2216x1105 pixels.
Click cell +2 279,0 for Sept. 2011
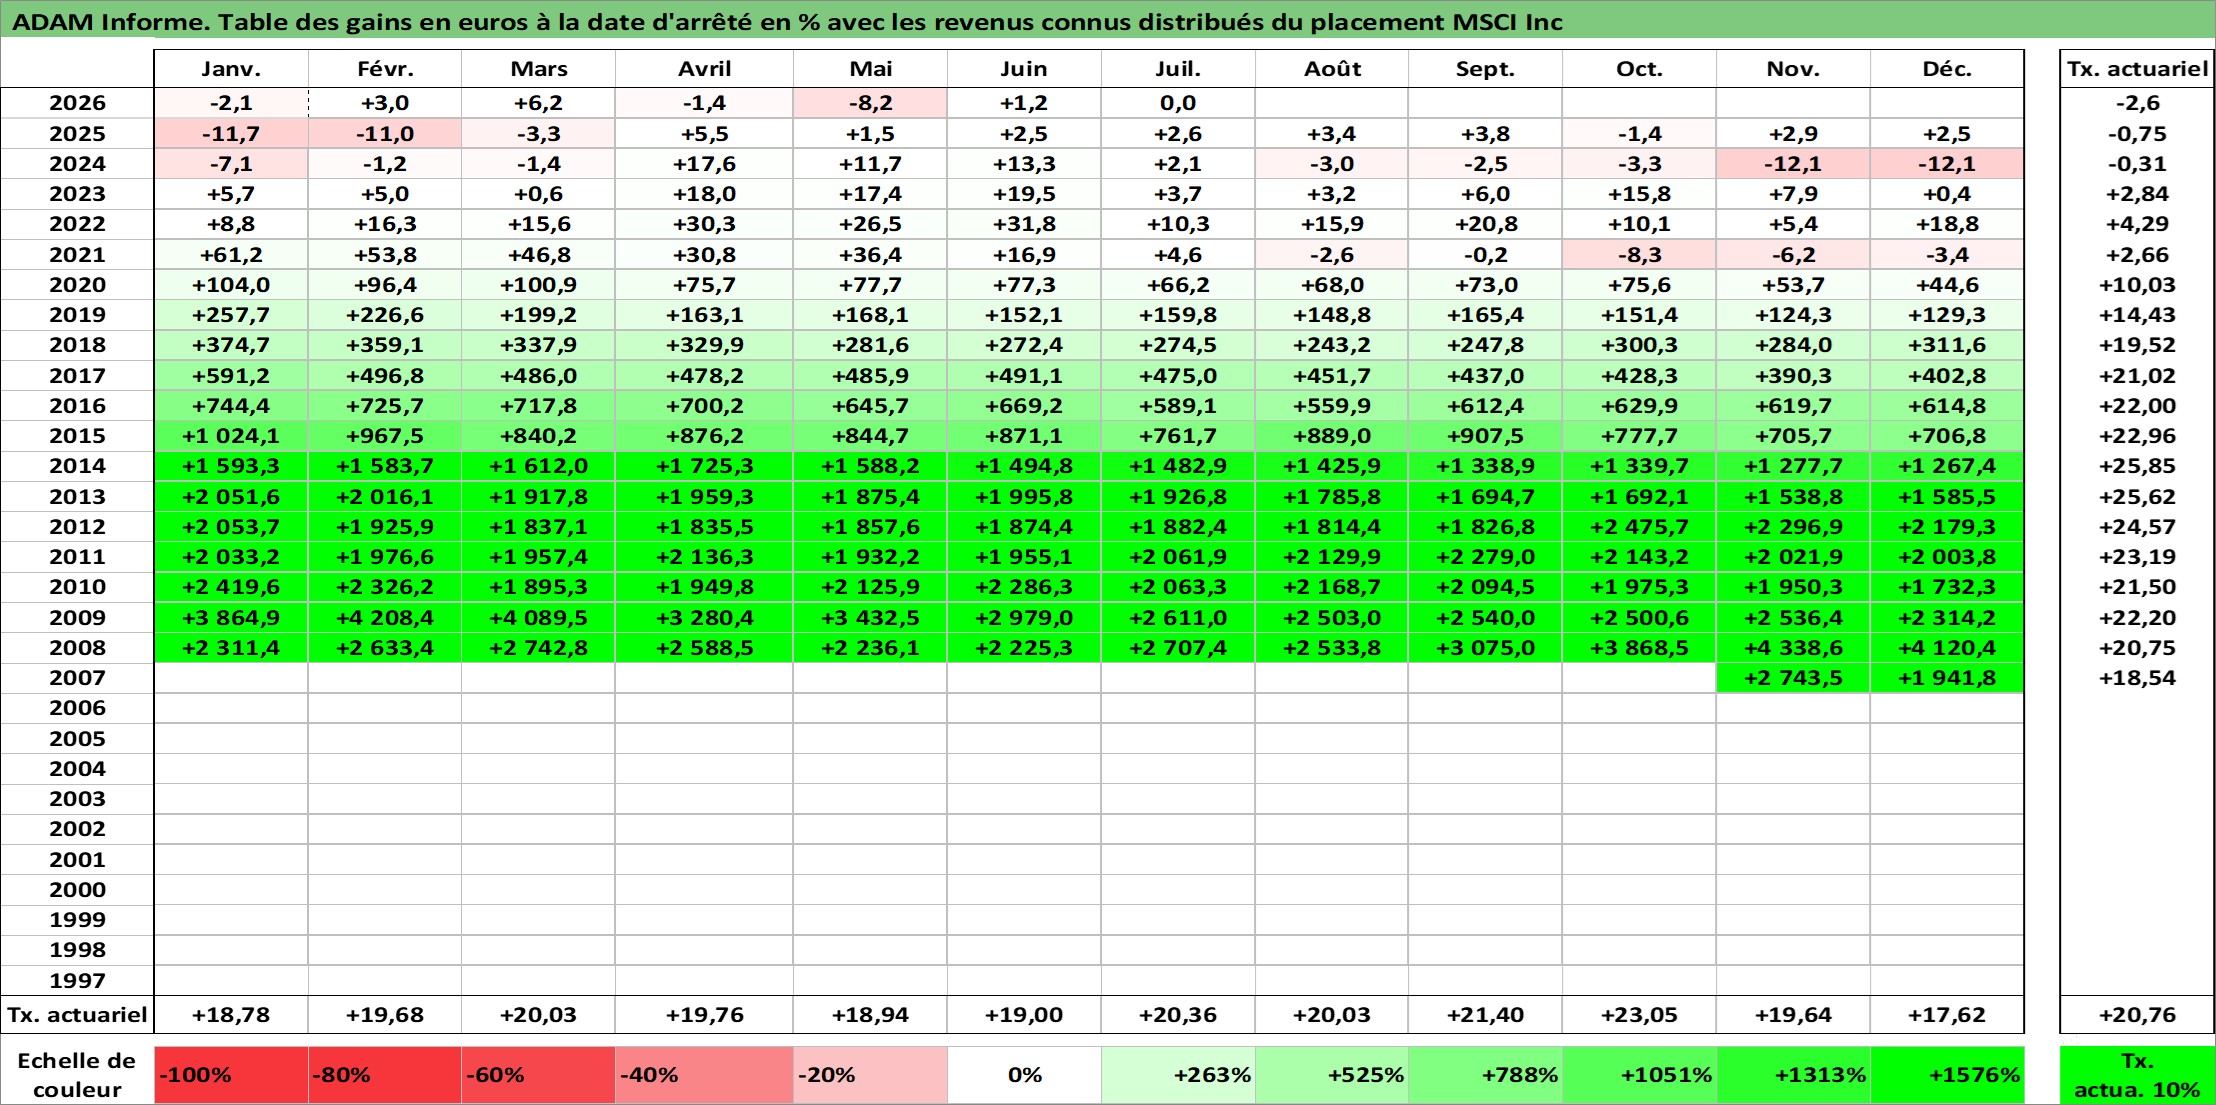tap(1486, 557)
